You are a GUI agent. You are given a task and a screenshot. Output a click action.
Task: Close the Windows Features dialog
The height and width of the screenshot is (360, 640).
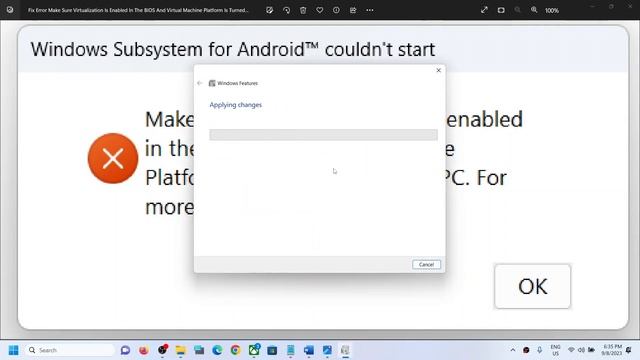pyautogui.click(x=438, y=70)
